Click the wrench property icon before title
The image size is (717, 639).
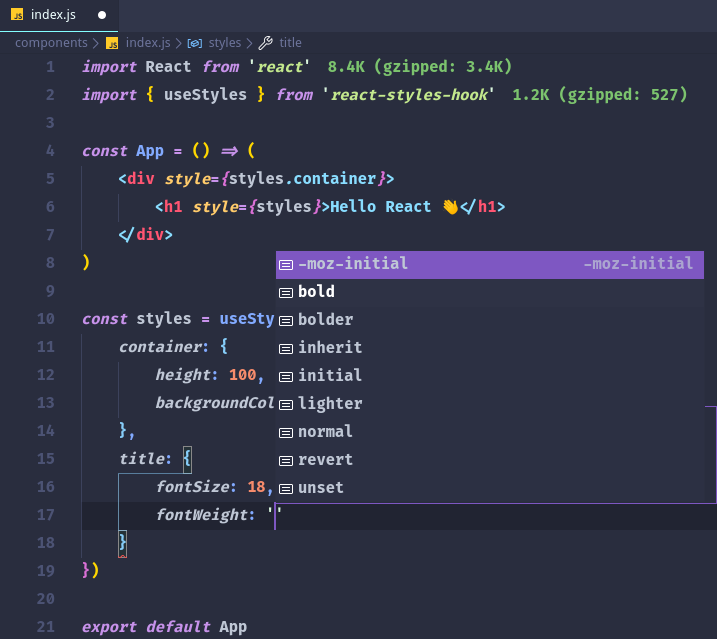[x=266, y=43]
